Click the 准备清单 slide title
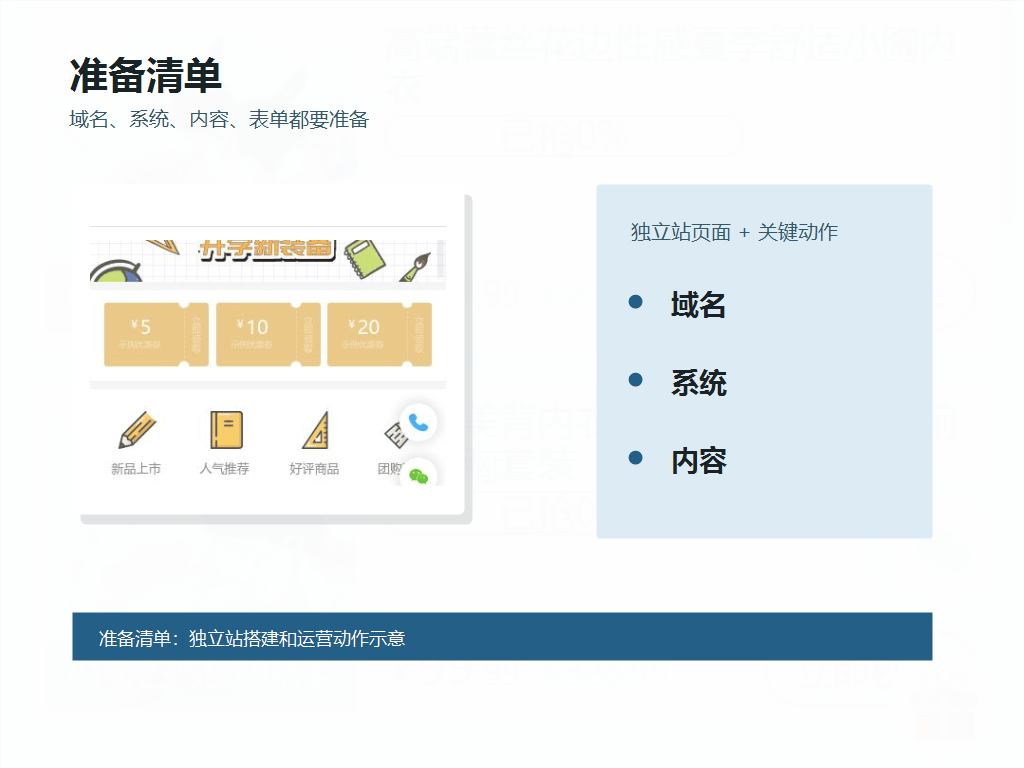The height and width of the screenshot is (768, 1024). tap(146, 76)
